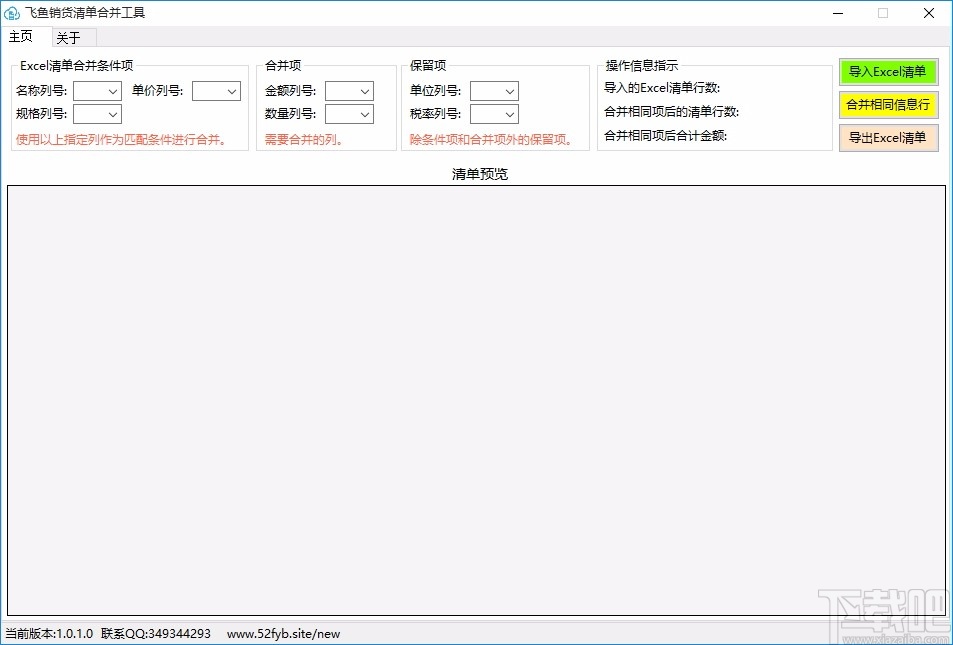The image size is (953, 645).
Task: Click the 导出Excel清单 button
Action: [x=888, y=138]
